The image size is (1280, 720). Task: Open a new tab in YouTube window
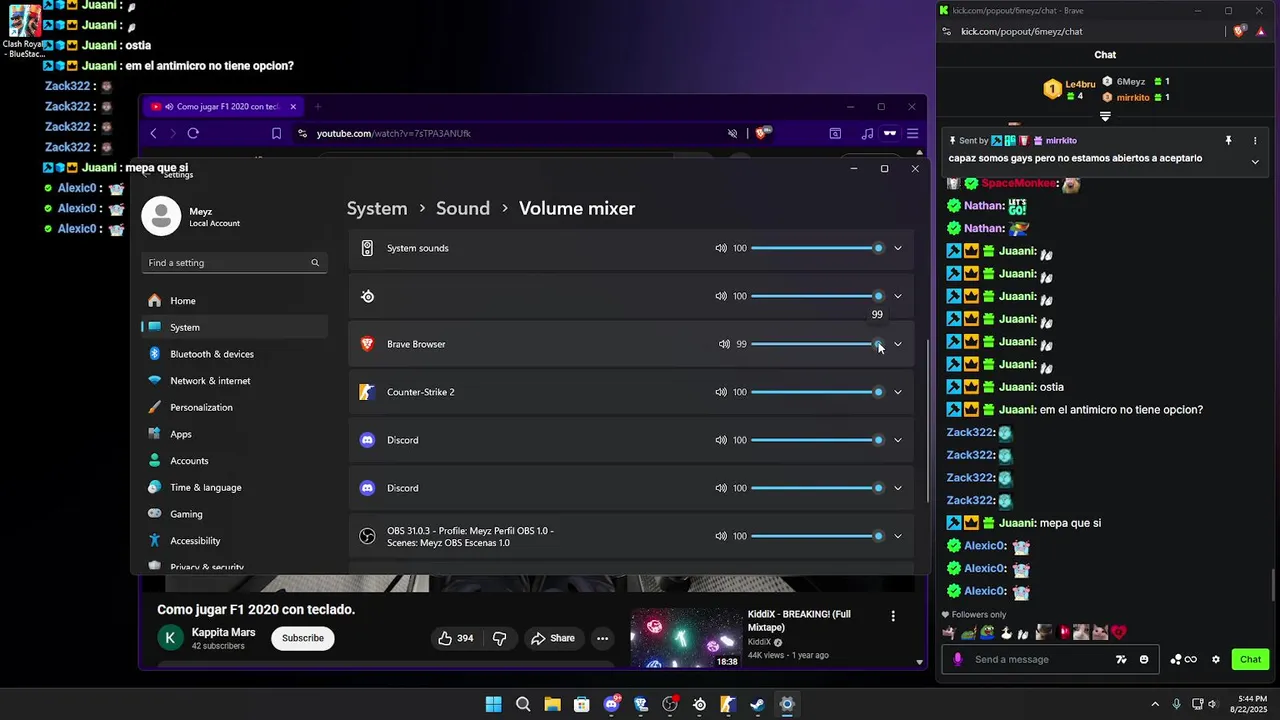[318, 107]
